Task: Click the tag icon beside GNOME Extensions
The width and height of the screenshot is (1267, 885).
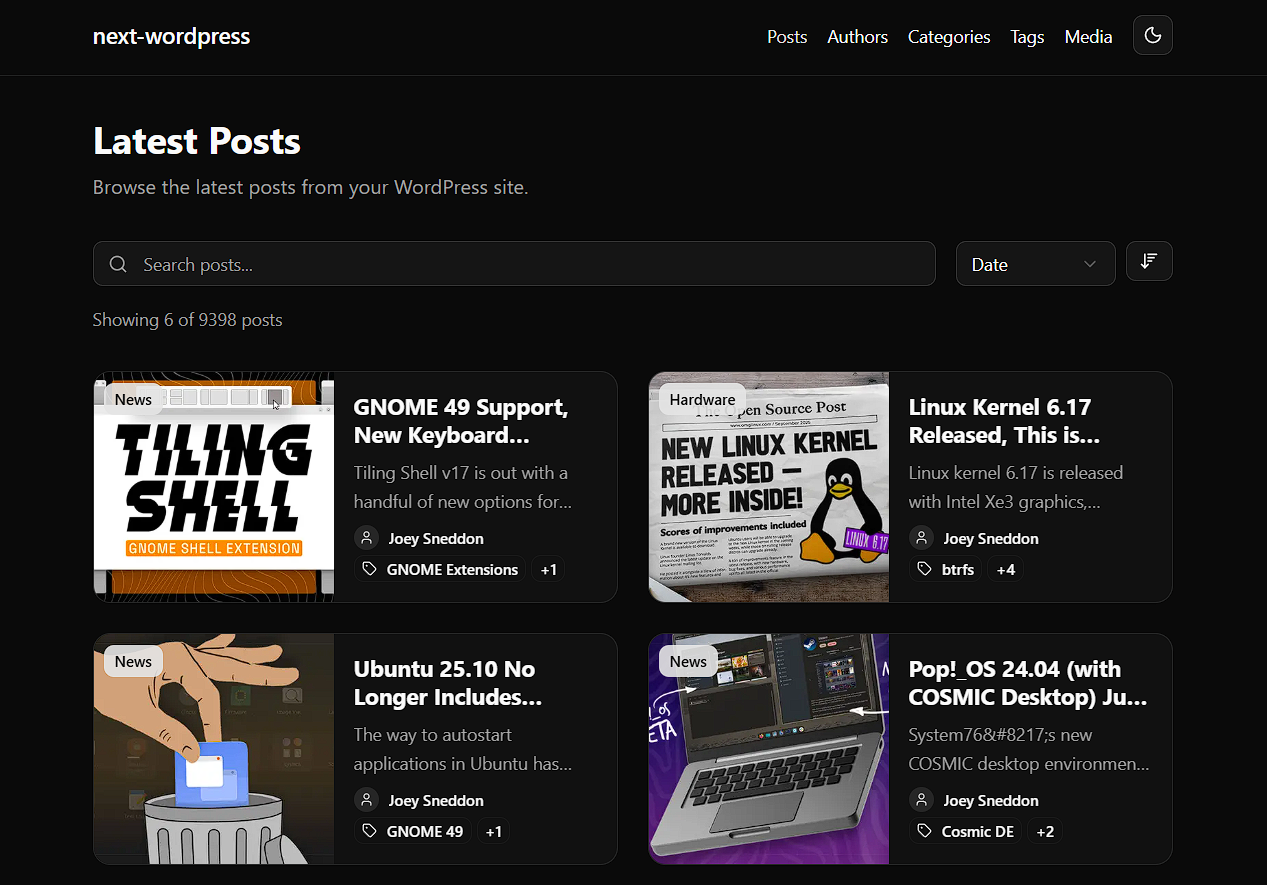Action: pos(370,569)
